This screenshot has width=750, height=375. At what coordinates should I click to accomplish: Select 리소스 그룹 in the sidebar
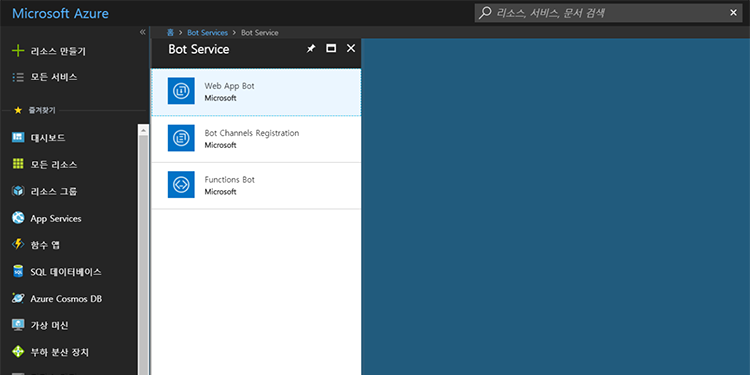pos(54,191)
